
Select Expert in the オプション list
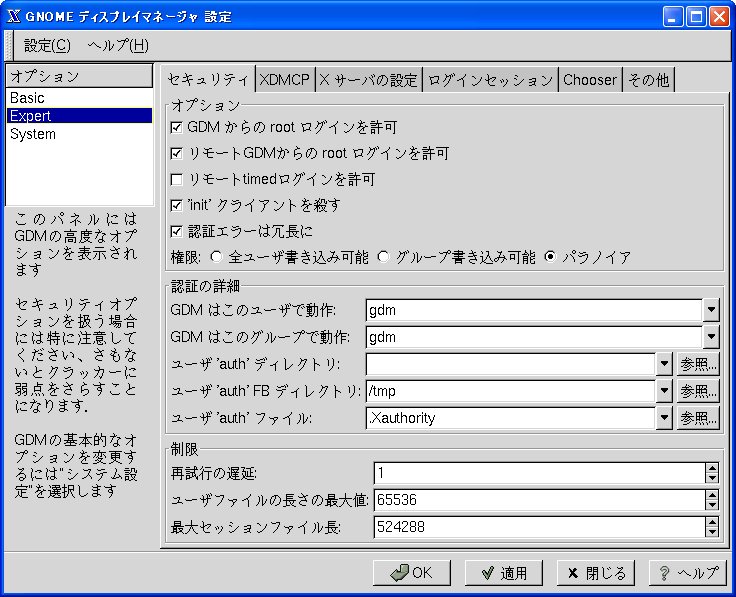click(79, 115)
